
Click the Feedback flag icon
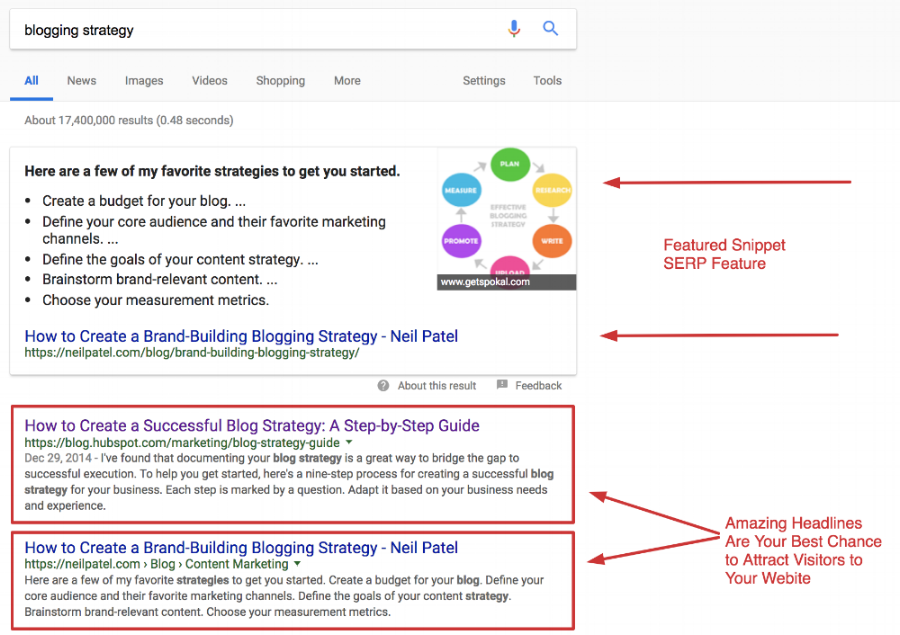pyautogui.click(x=502, y=385)
